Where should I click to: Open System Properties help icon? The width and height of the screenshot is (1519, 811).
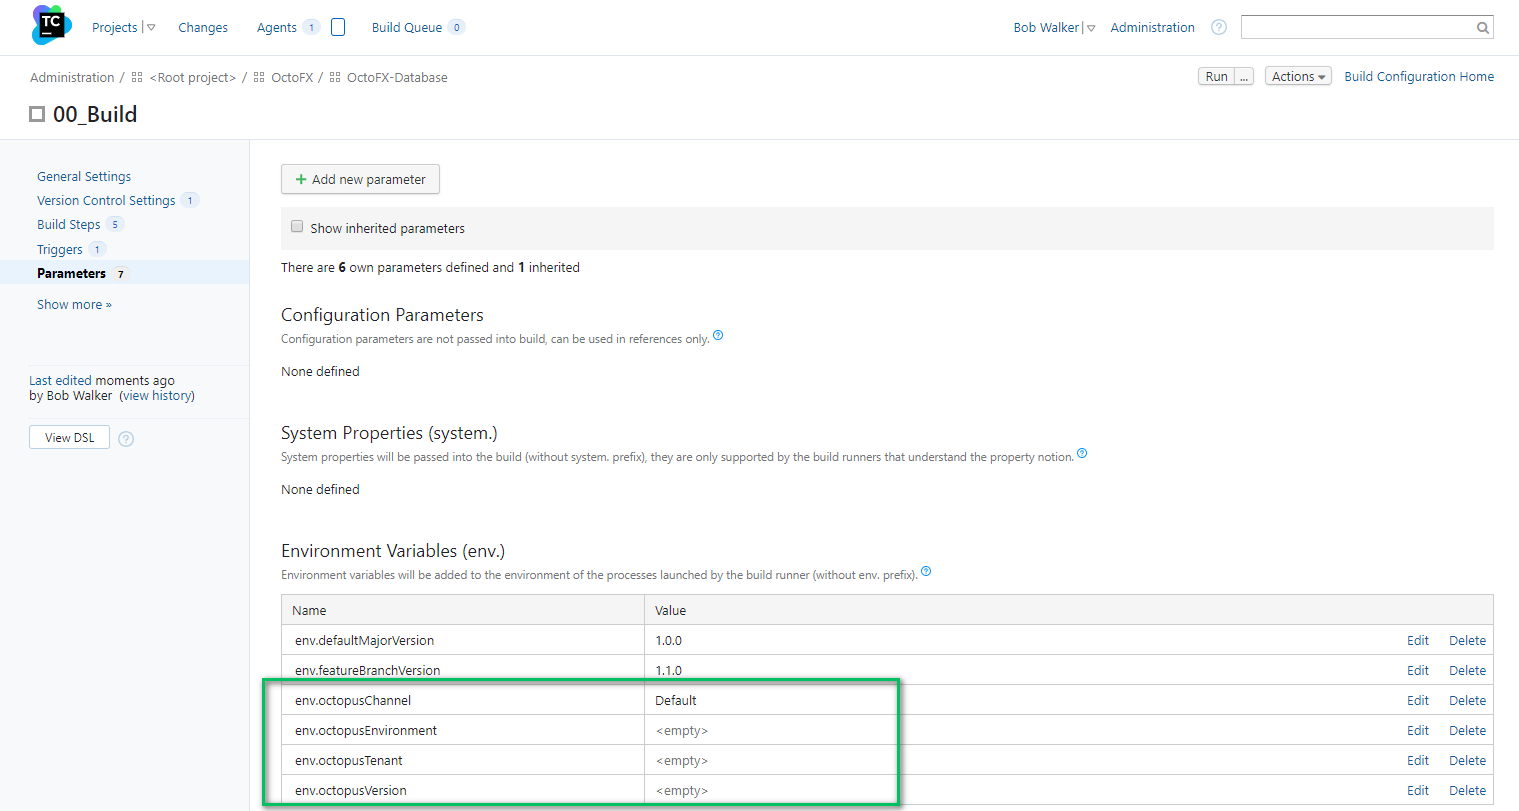click(x=1082, y=454)
